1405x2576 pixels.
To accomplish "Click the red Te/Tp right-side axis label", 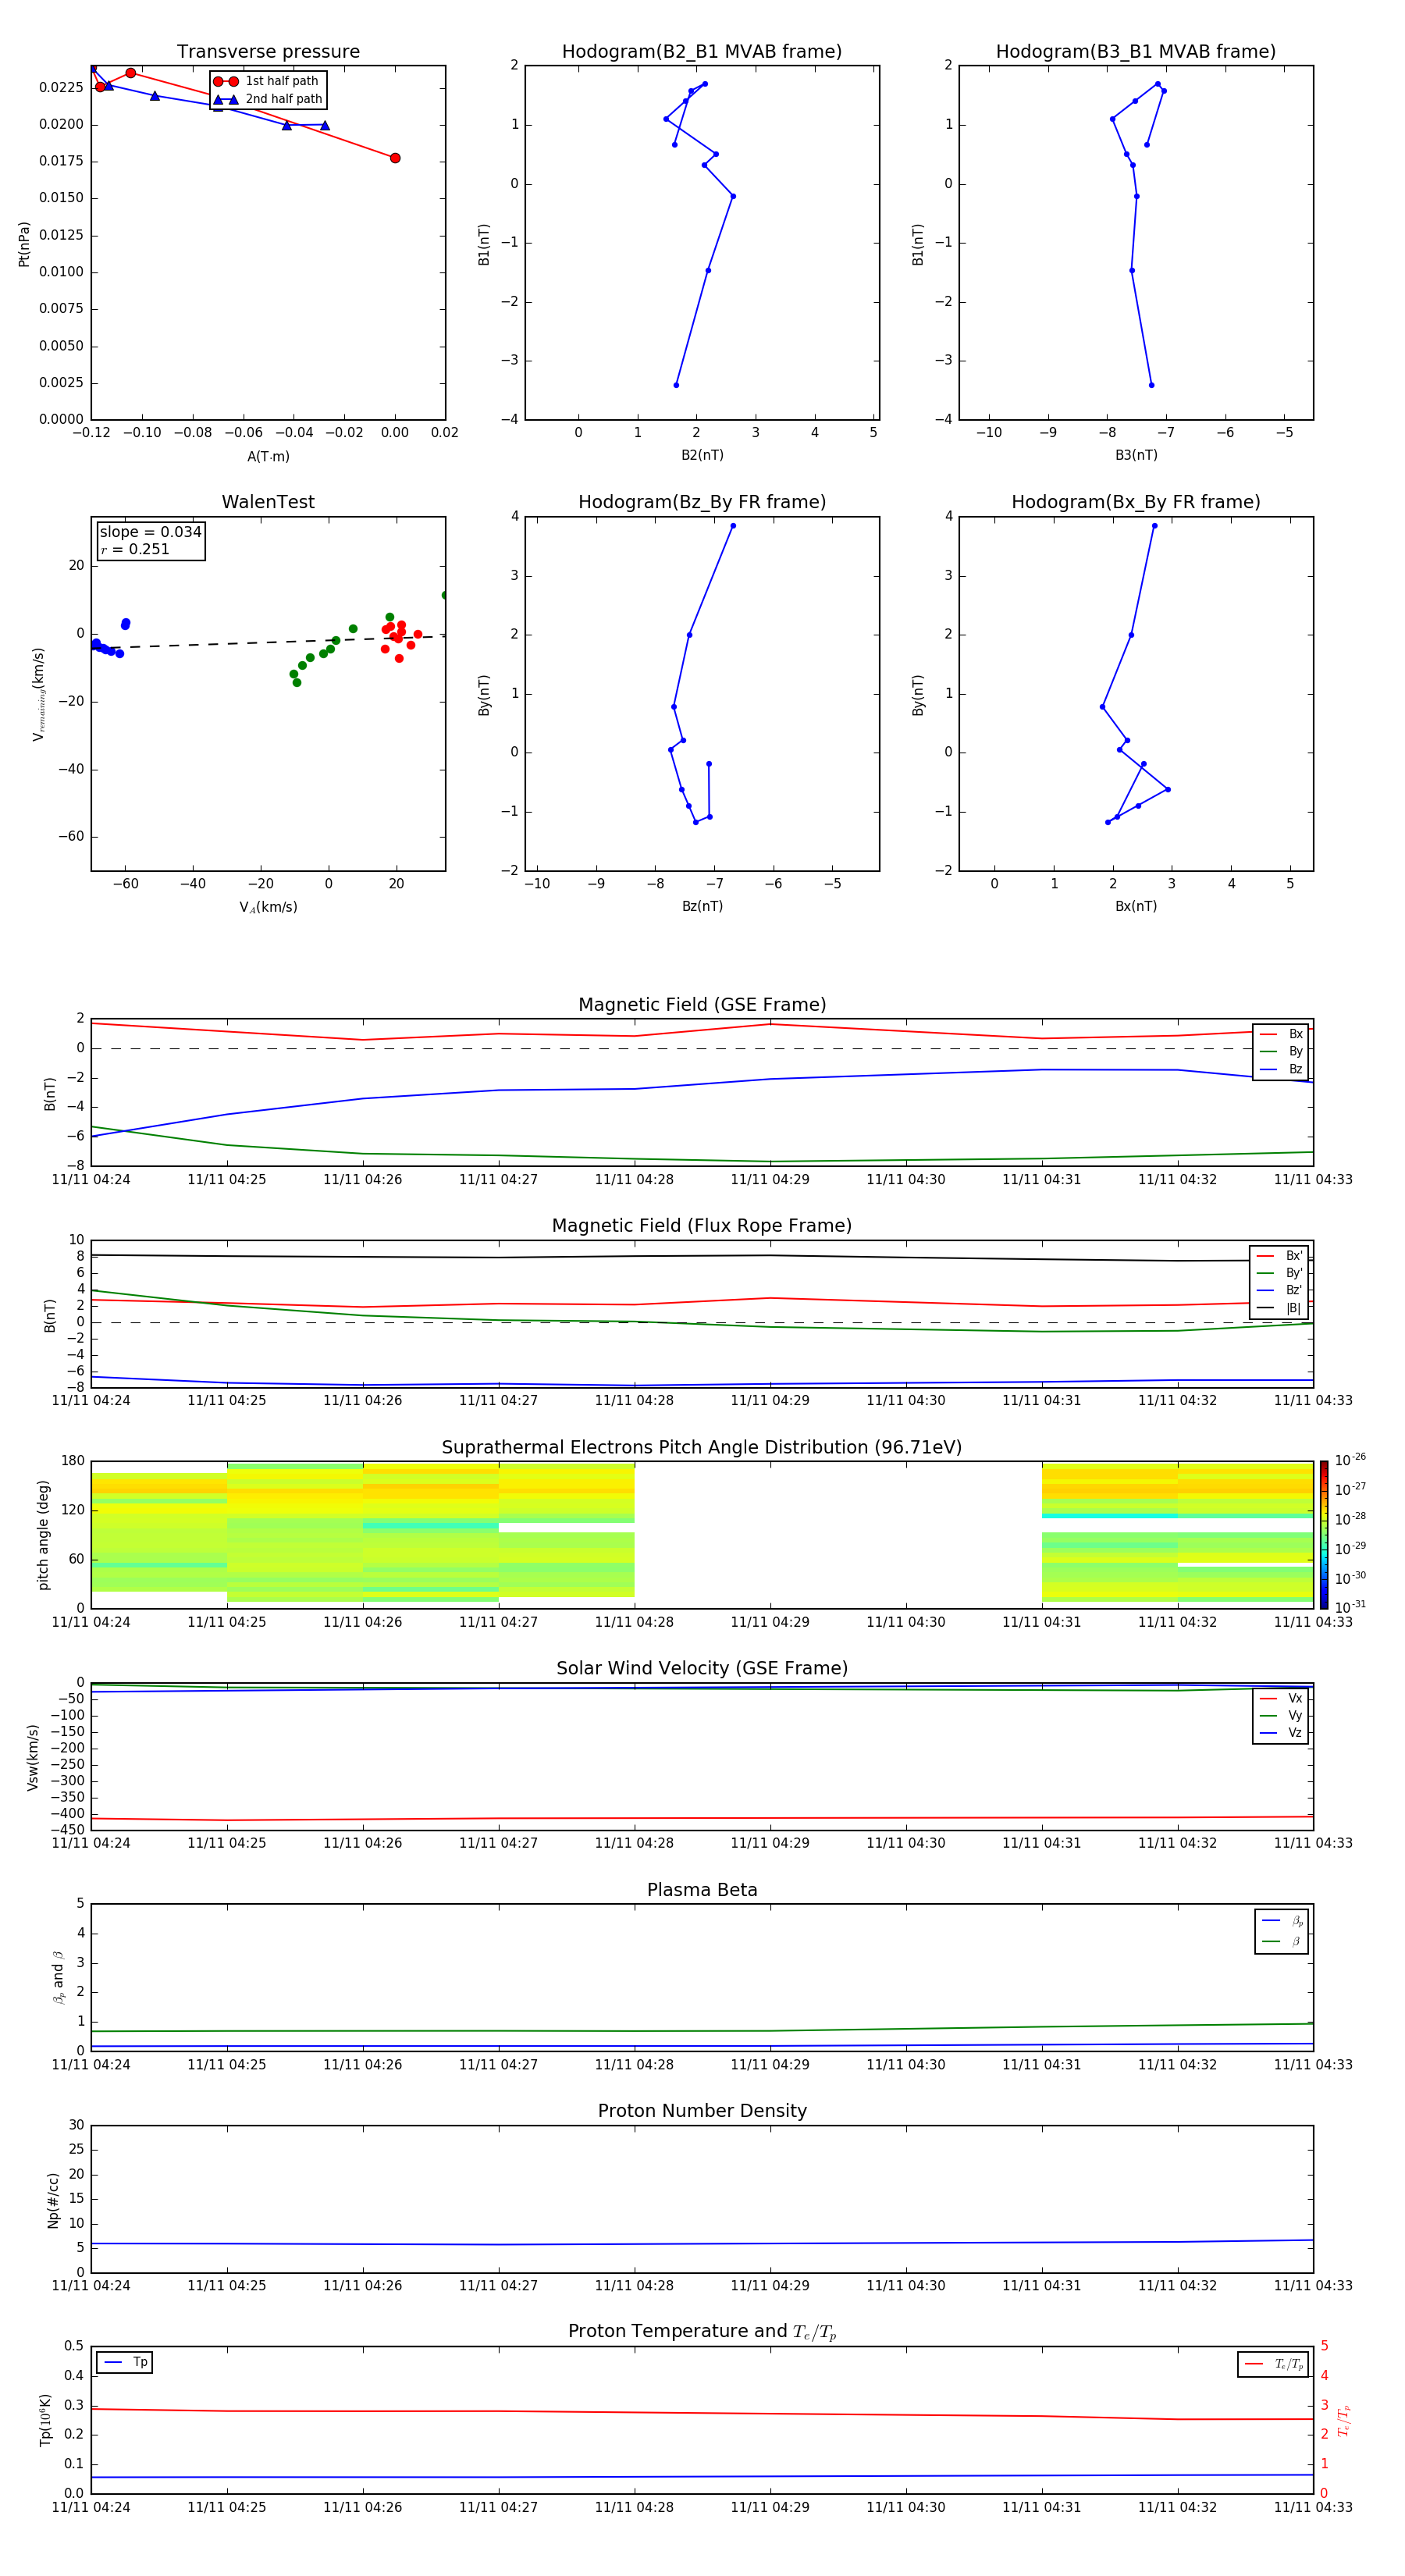I will point(1344,2420).
